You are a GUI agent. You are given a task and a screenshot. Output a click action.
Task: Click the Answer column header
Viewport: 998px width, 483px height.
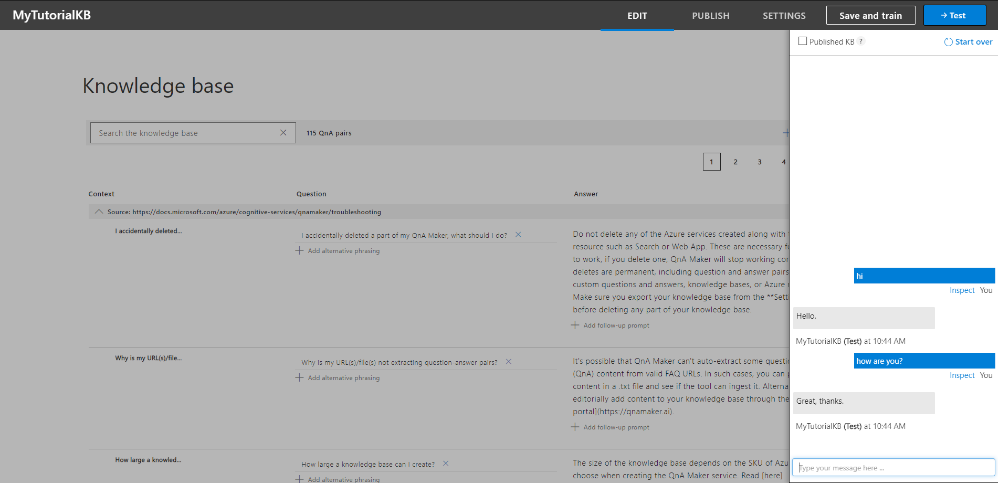[586, 193]
